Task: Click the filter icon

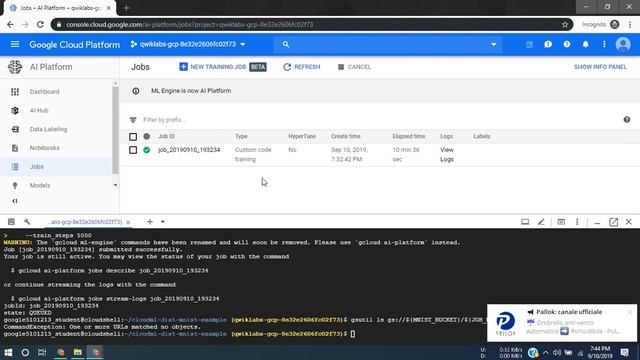Action: [x=133, y=120]
